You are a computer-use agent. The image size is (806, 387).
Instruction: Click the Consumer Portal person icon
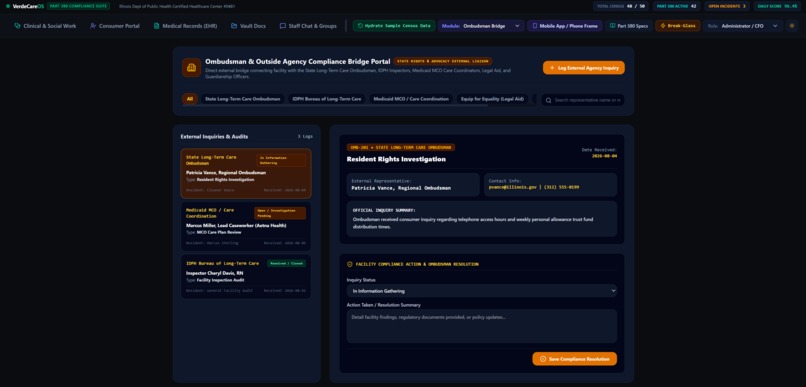coord(93,26)
